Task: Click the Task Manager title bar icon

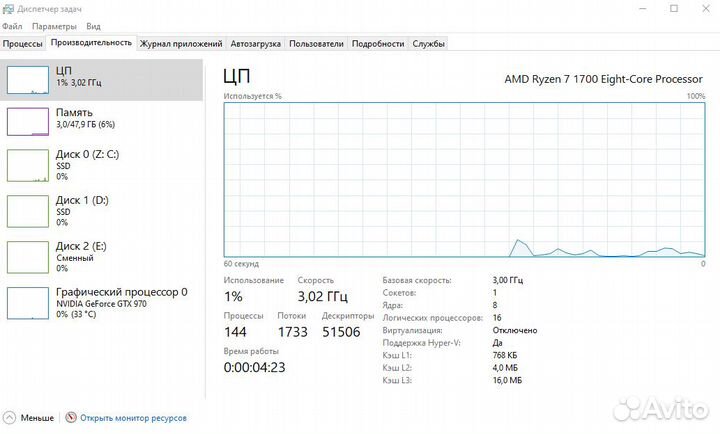Action: (8, 9)
